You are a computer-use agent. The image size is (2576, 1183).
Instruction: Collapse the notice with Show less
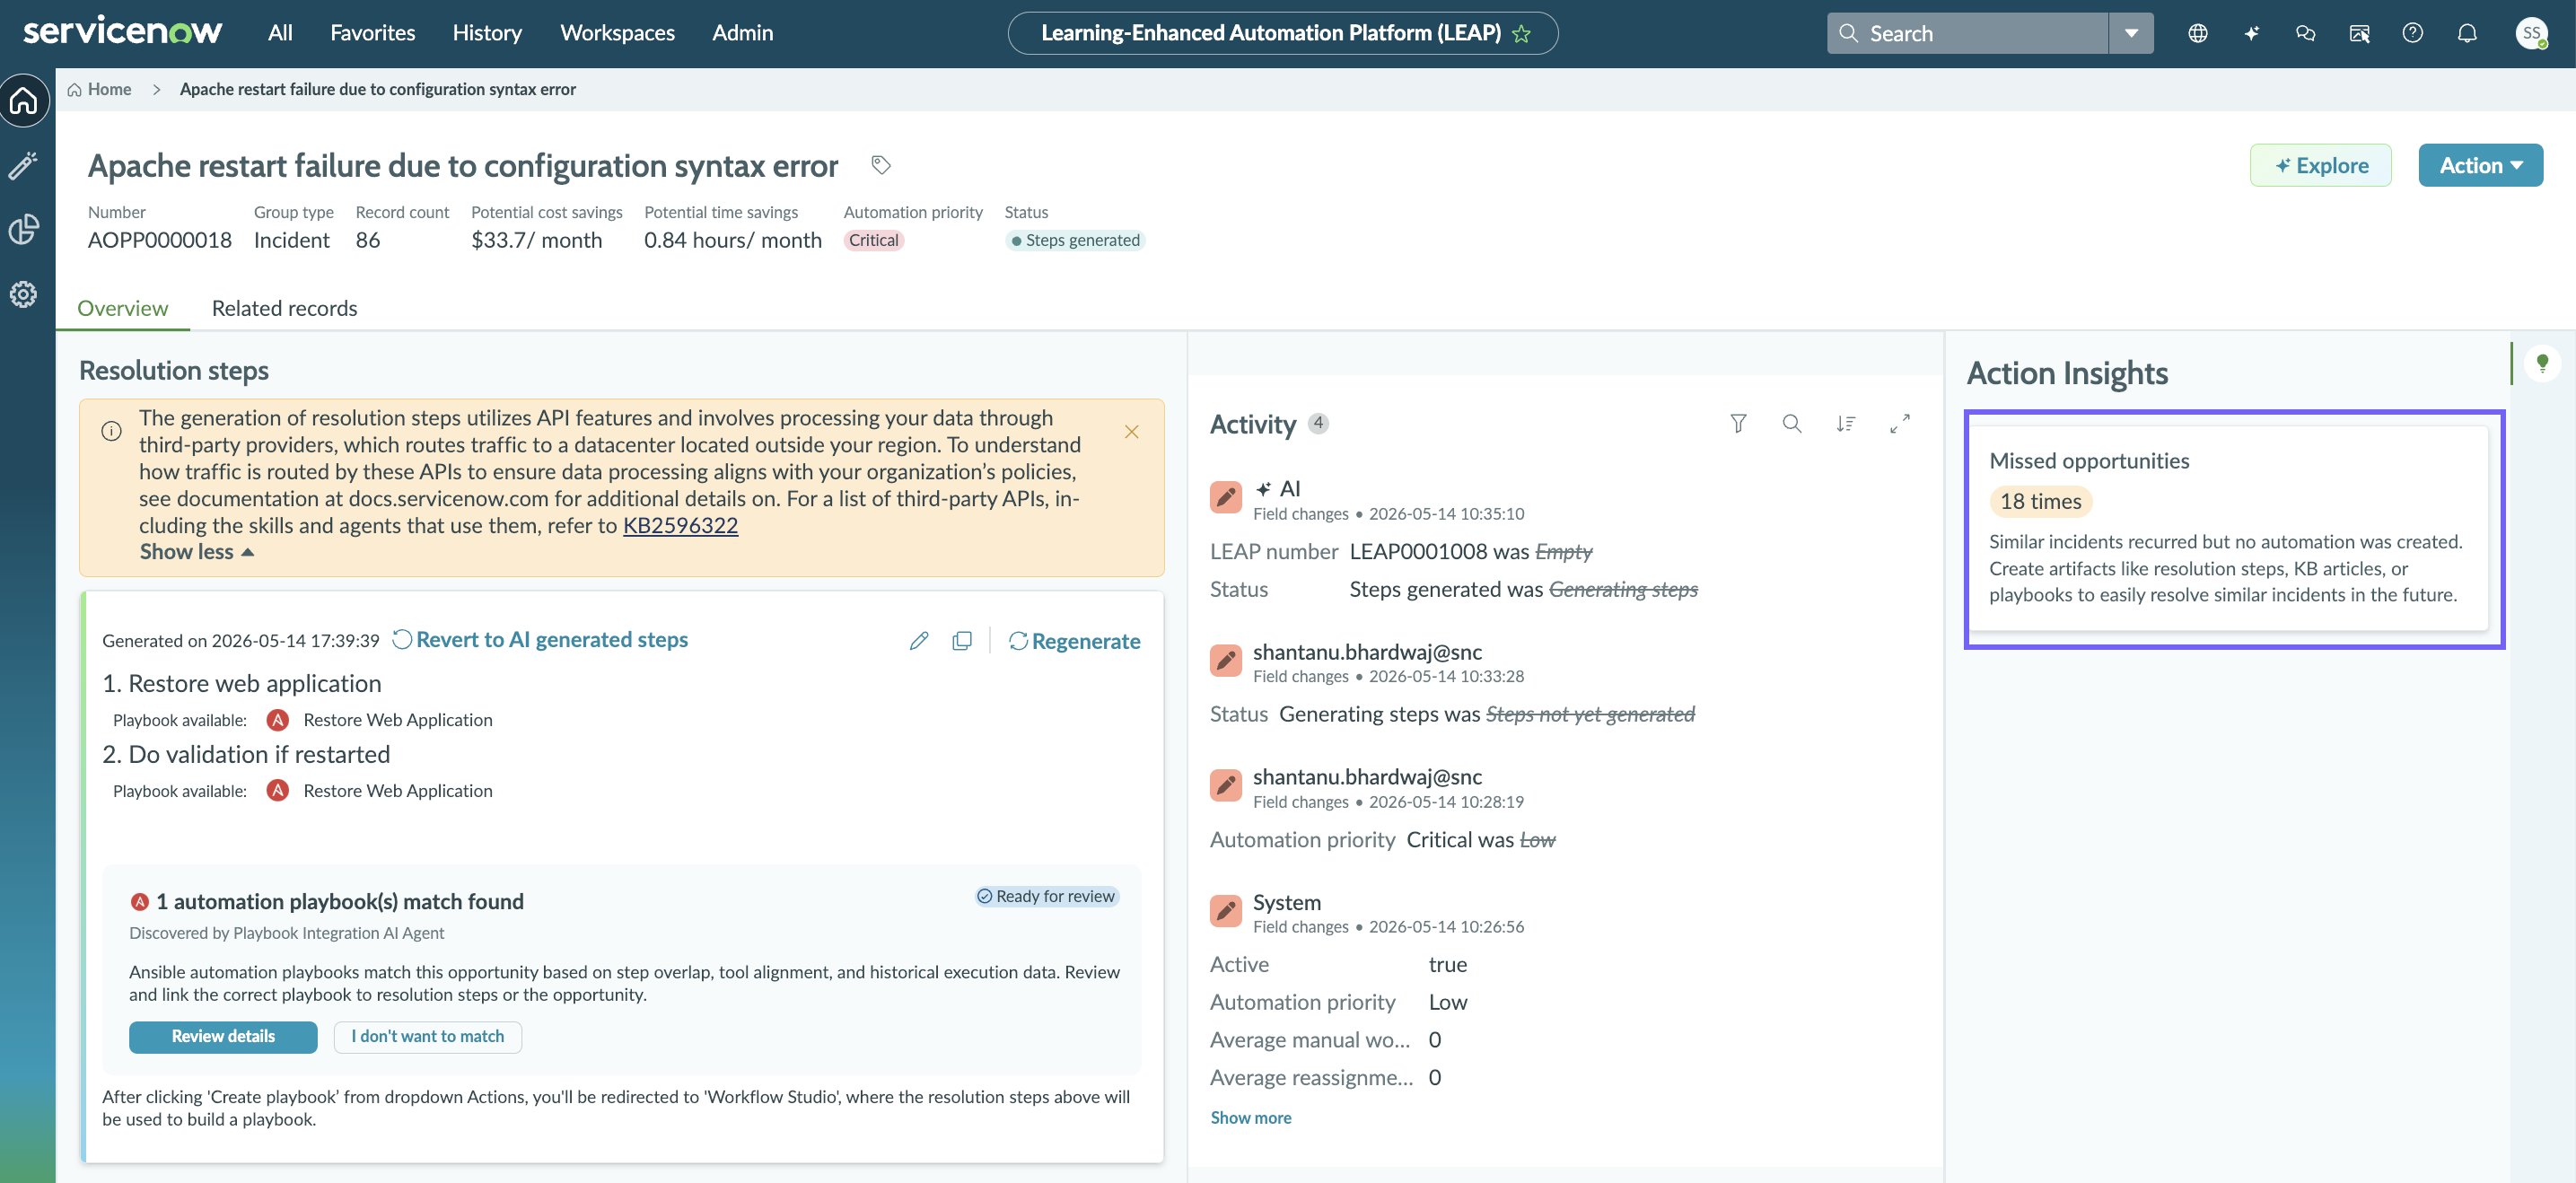pyautogui.click(x=197, y=552)
